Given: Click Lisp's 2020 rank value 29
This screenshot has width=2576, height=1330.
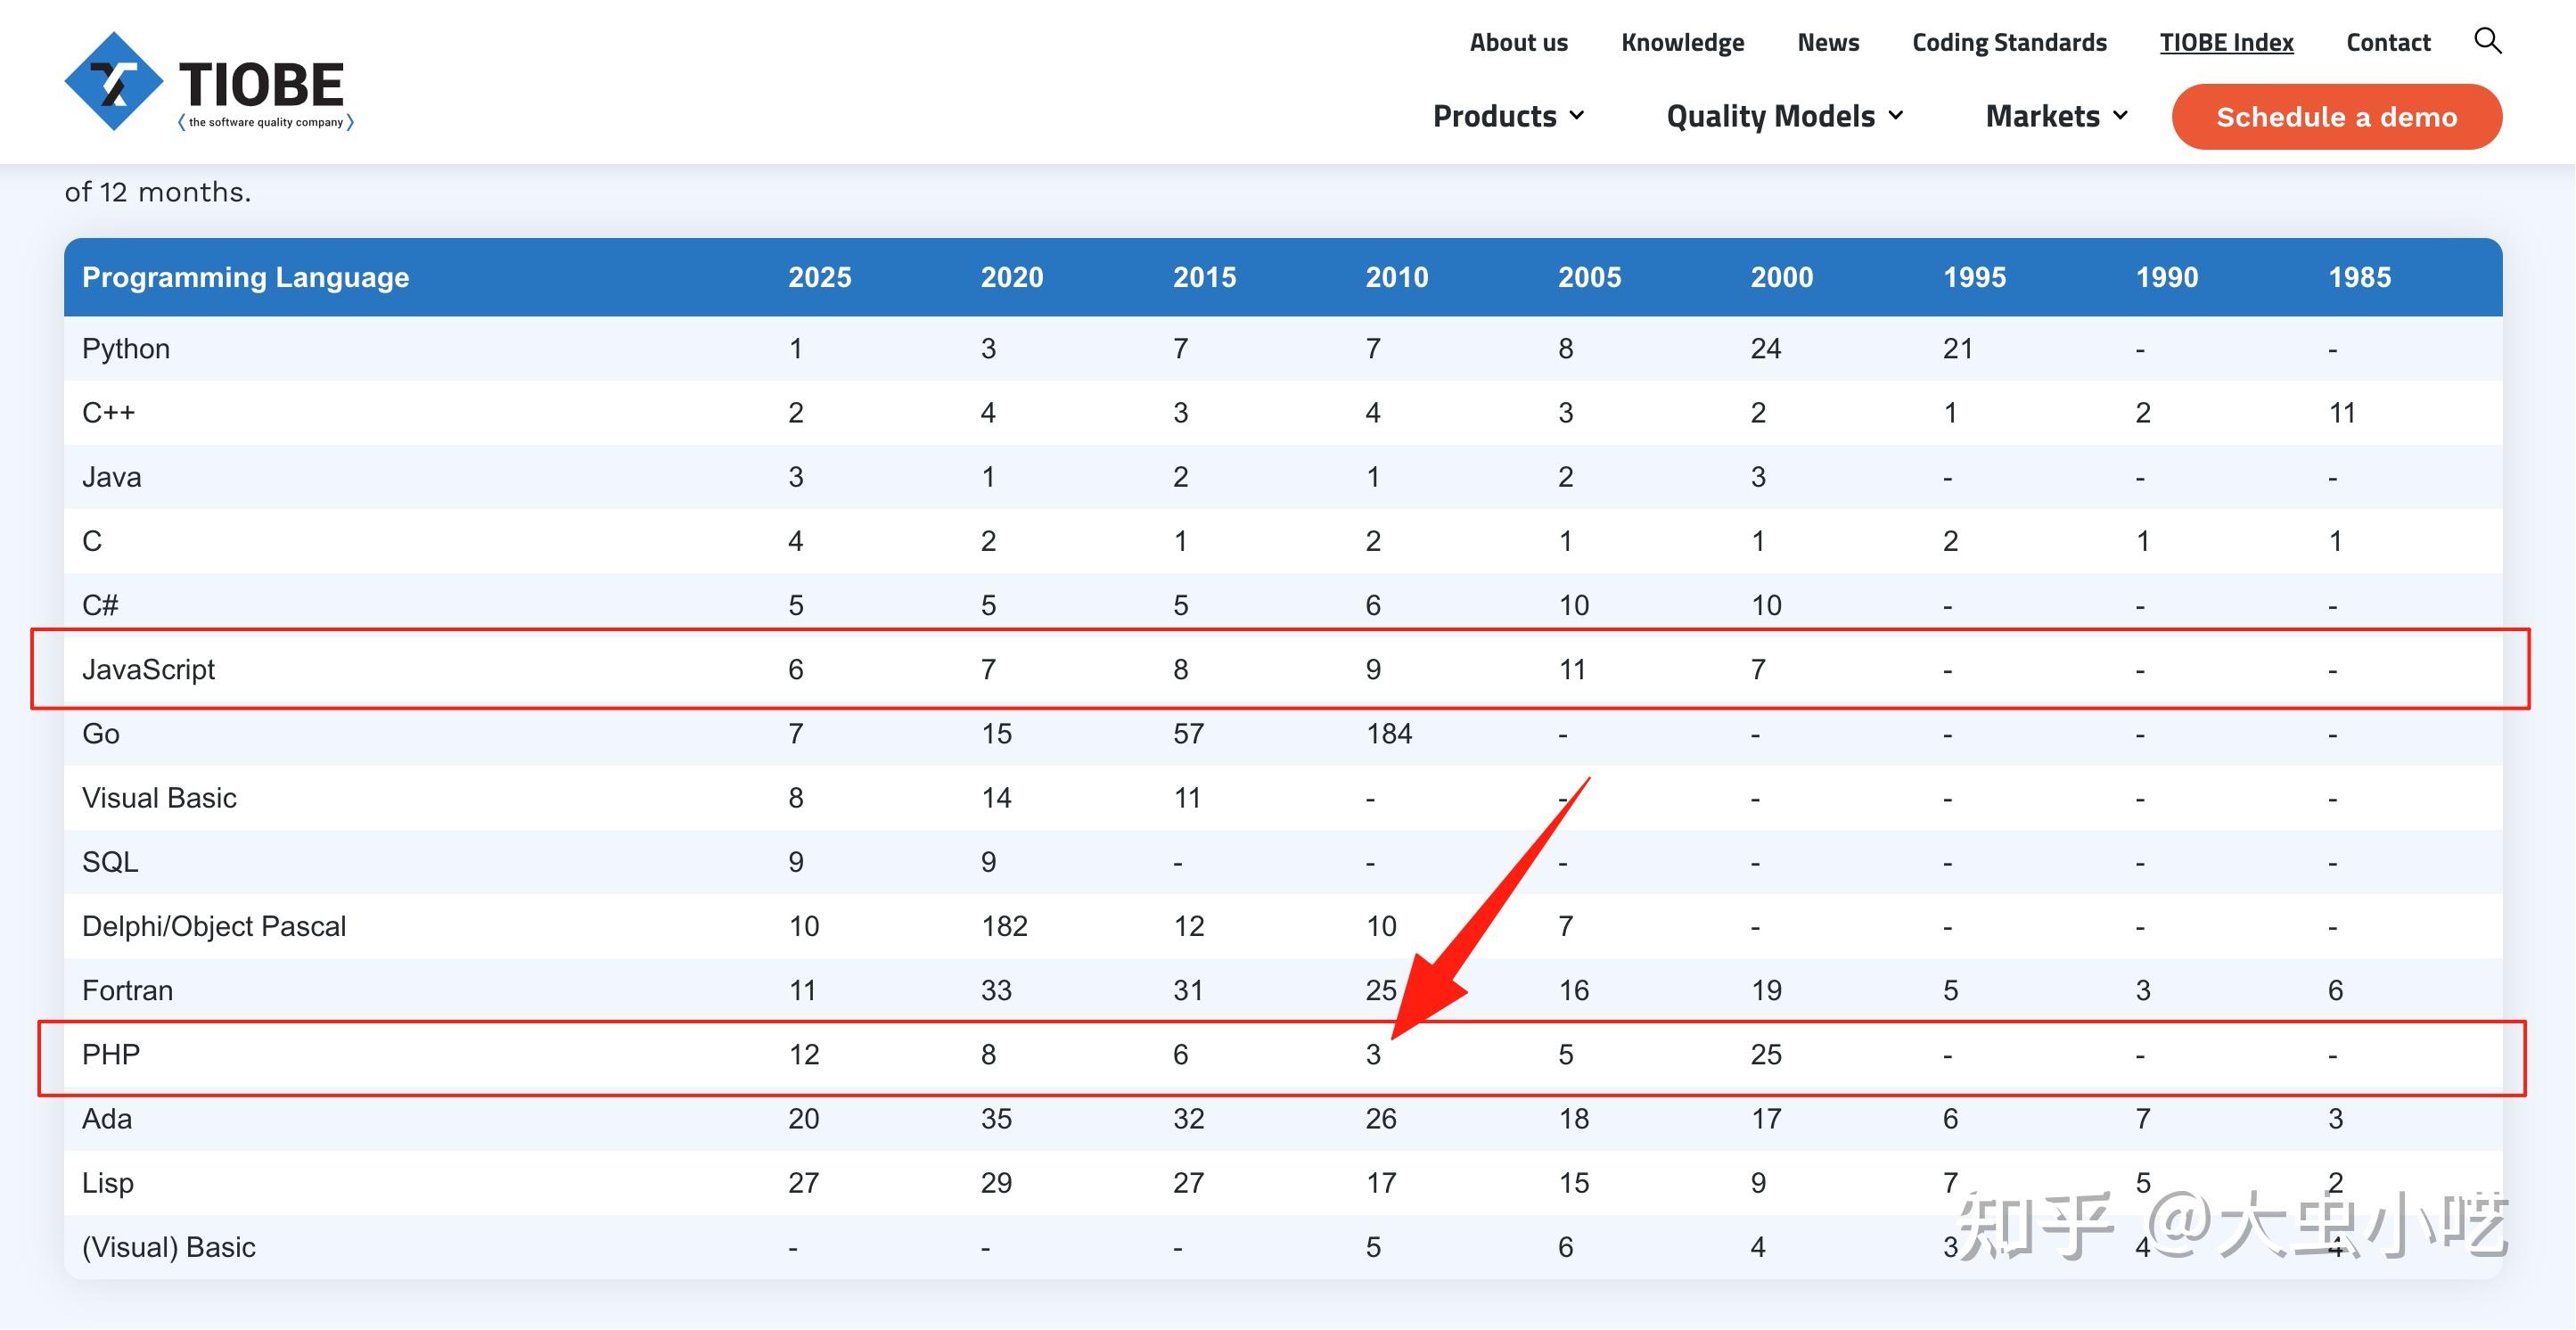Looking at the screenshot, I should click(996, 1183).
